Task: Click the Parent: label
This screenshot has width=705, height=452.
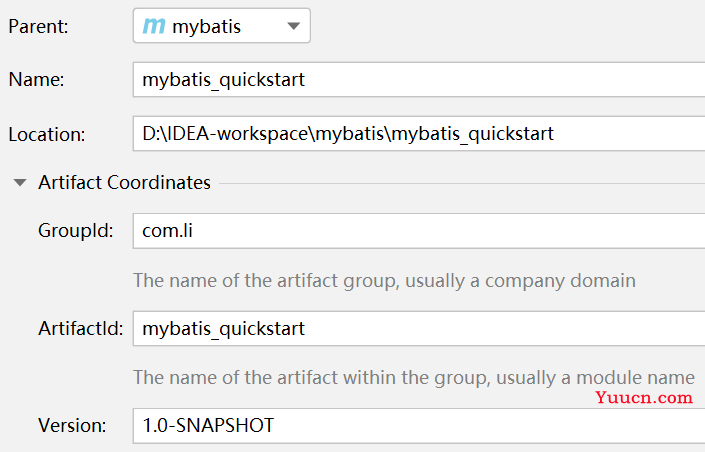Action: 38,27
